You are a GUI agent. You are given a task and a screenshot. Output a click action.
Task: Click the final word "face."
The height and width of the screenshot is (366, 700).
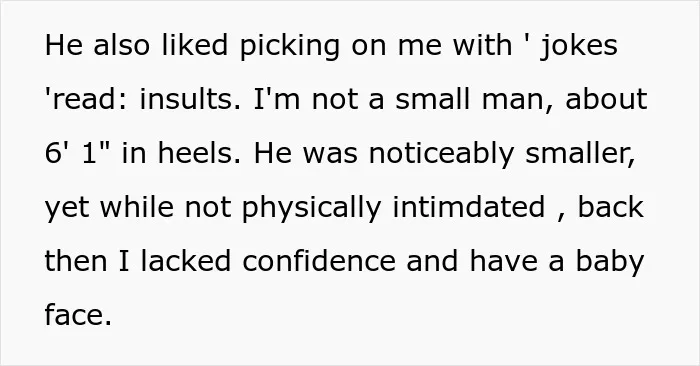click(78, 315)
